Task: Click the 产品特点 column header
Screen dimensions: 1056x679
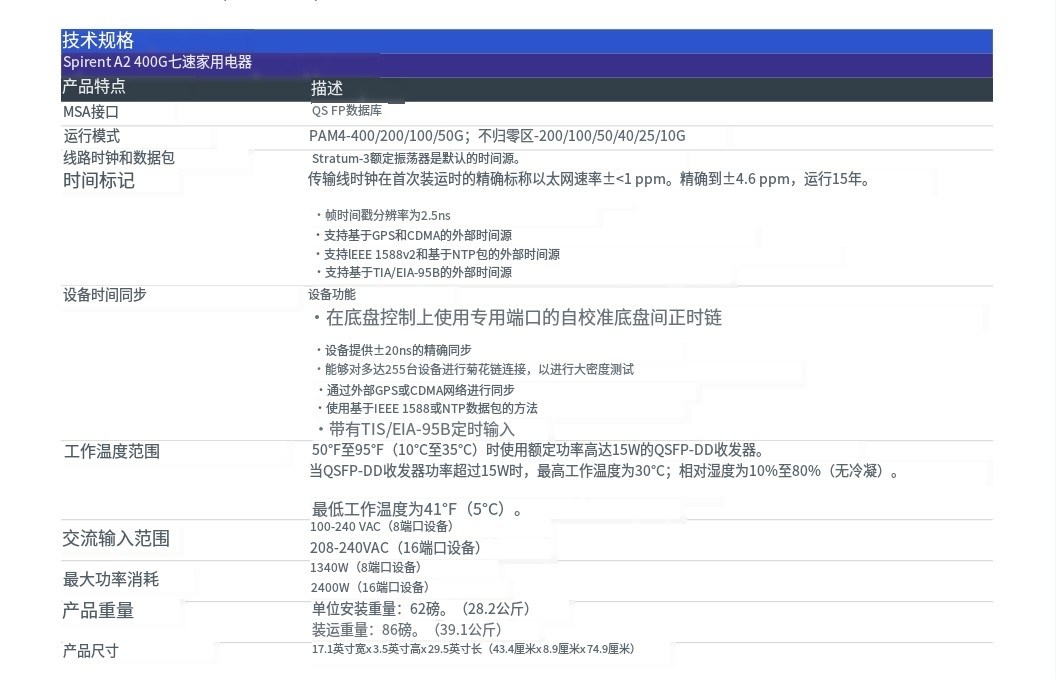Action: 94,87
